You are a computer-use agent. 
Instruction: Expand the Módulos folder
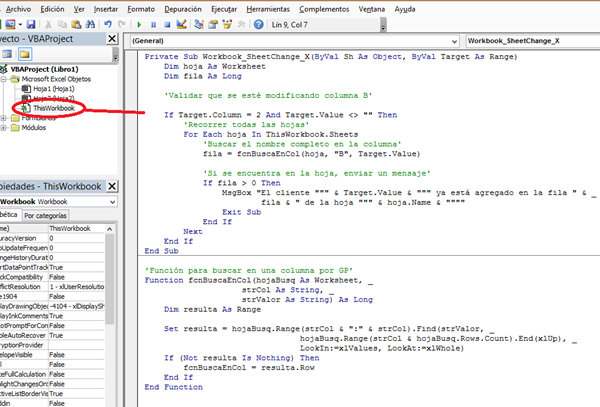click(5, 129)
